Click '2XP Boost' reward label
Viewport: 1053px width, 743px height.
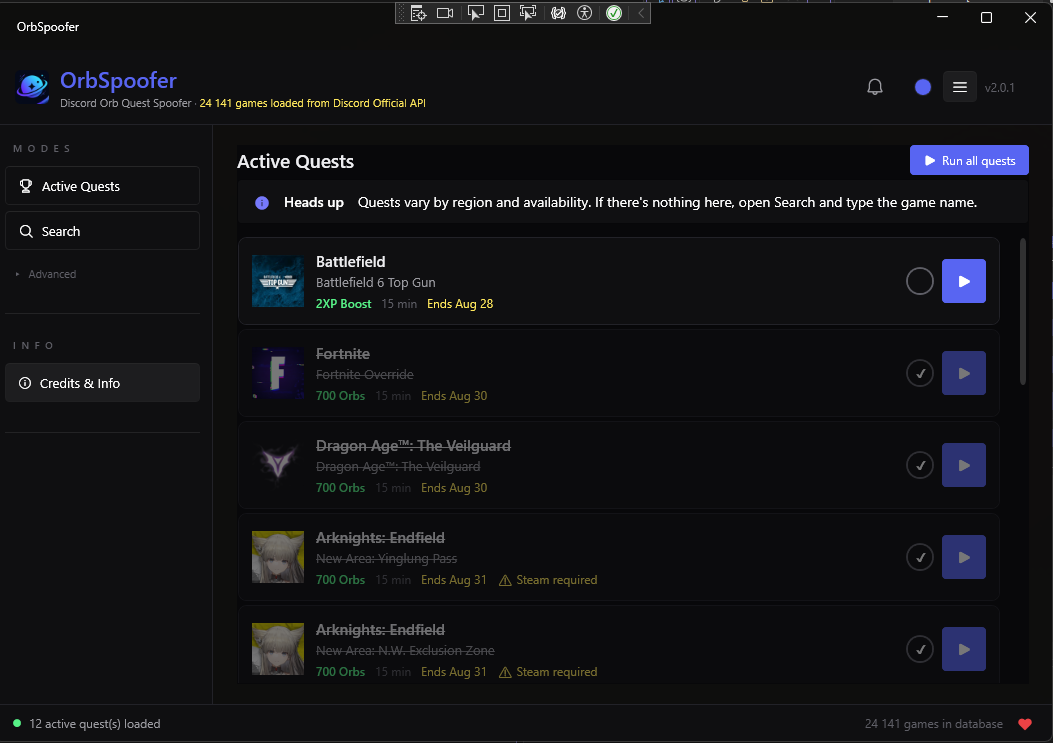coord(343,304)
